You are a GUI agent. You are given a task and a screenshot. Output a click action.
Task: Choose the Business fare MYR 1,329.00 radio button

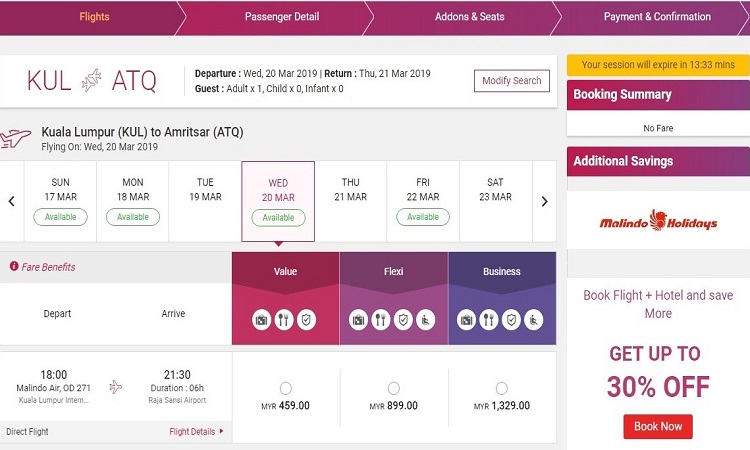[502, 388]
